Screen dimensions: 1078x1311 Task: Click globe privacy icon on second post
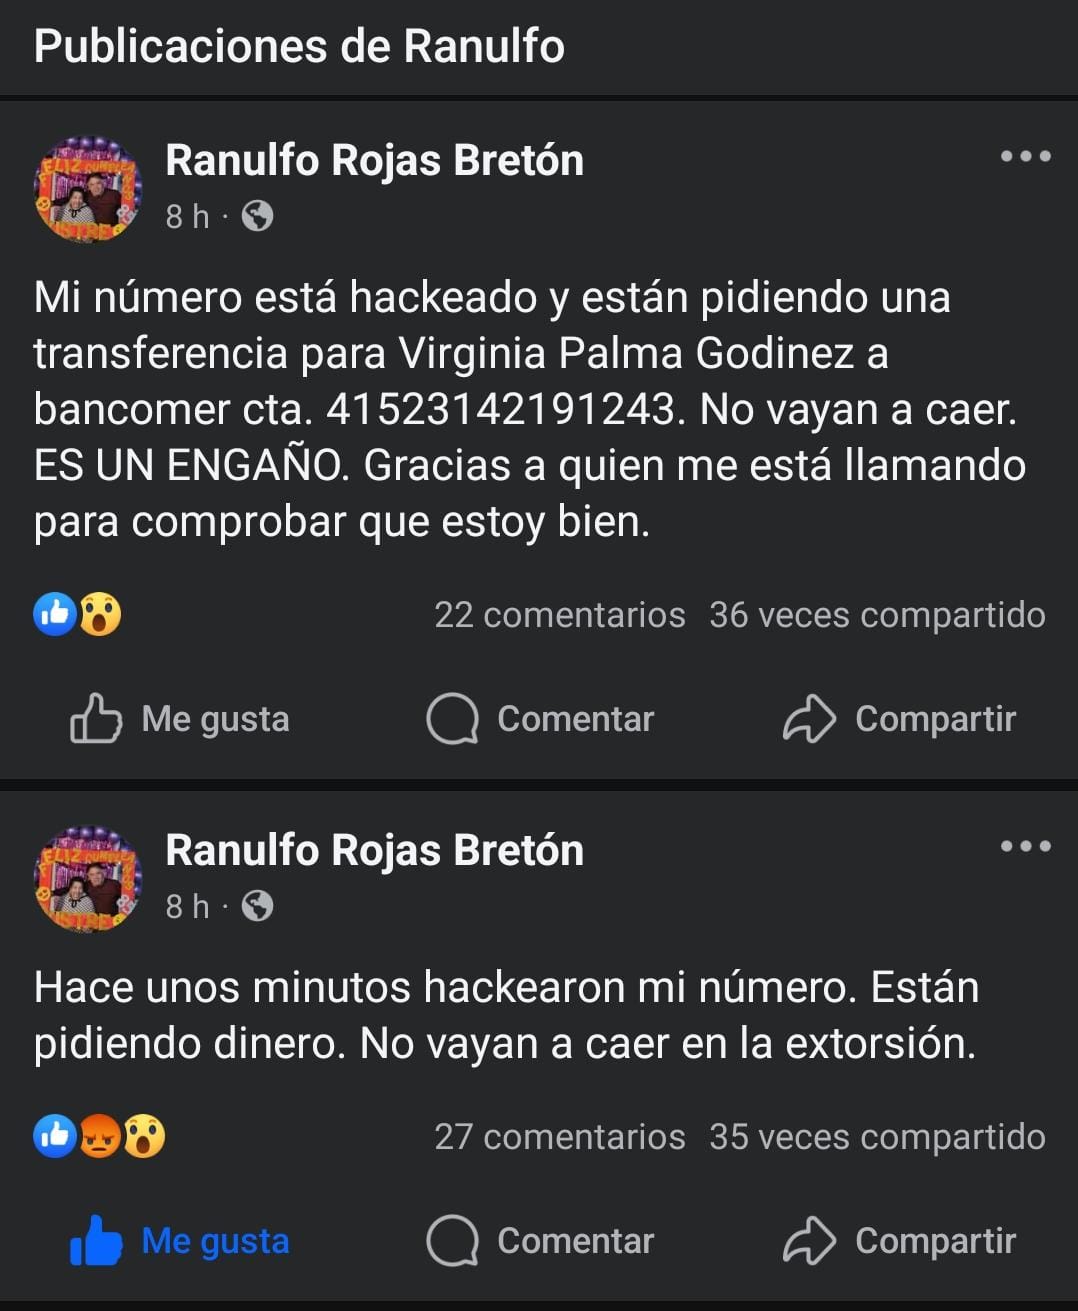coord(257,906)
